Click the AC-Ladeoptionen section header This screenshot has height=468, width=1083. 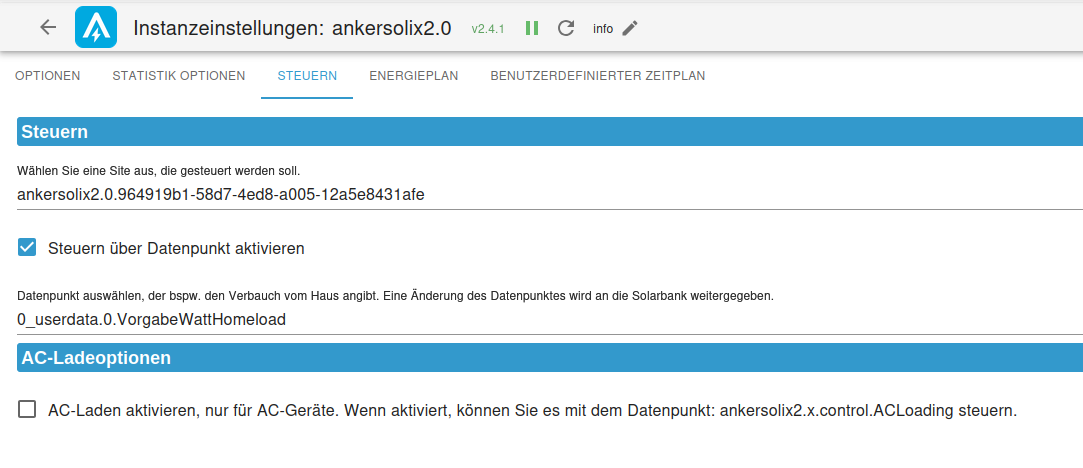[550, 358]
